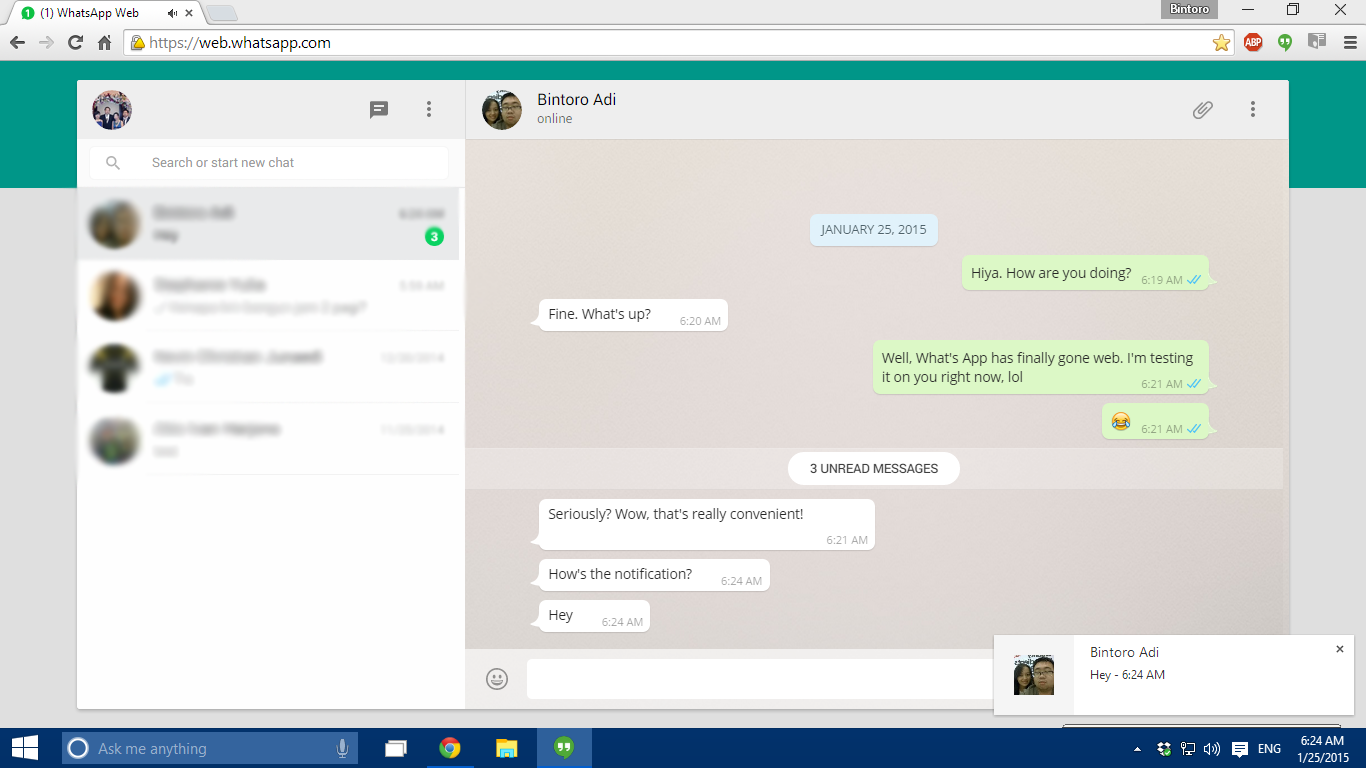Click the Bintoro Adi name in chat header
Screen dimensions: 1366x768
pos(577,100)
